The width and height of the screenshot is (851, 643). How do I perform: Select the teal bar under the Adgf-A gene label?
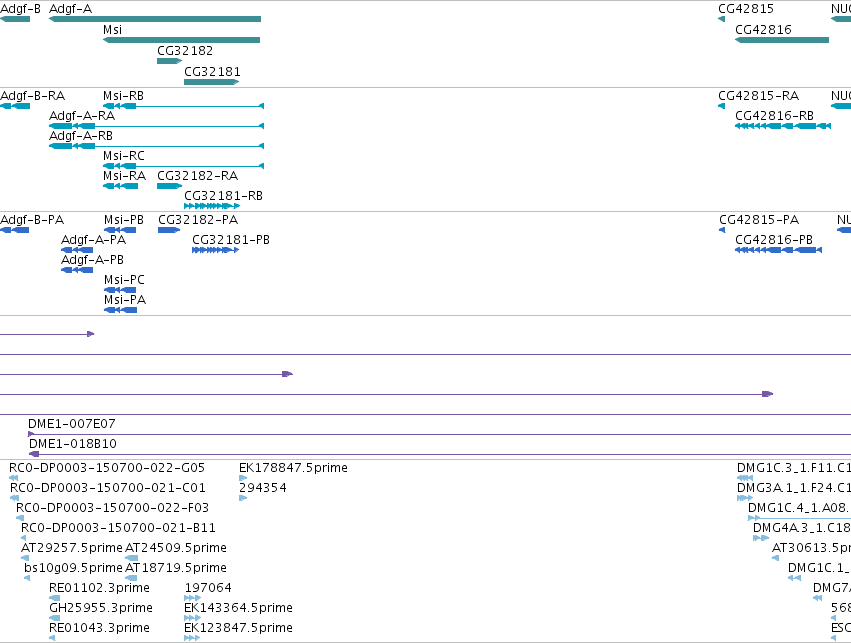coord(155,19)
